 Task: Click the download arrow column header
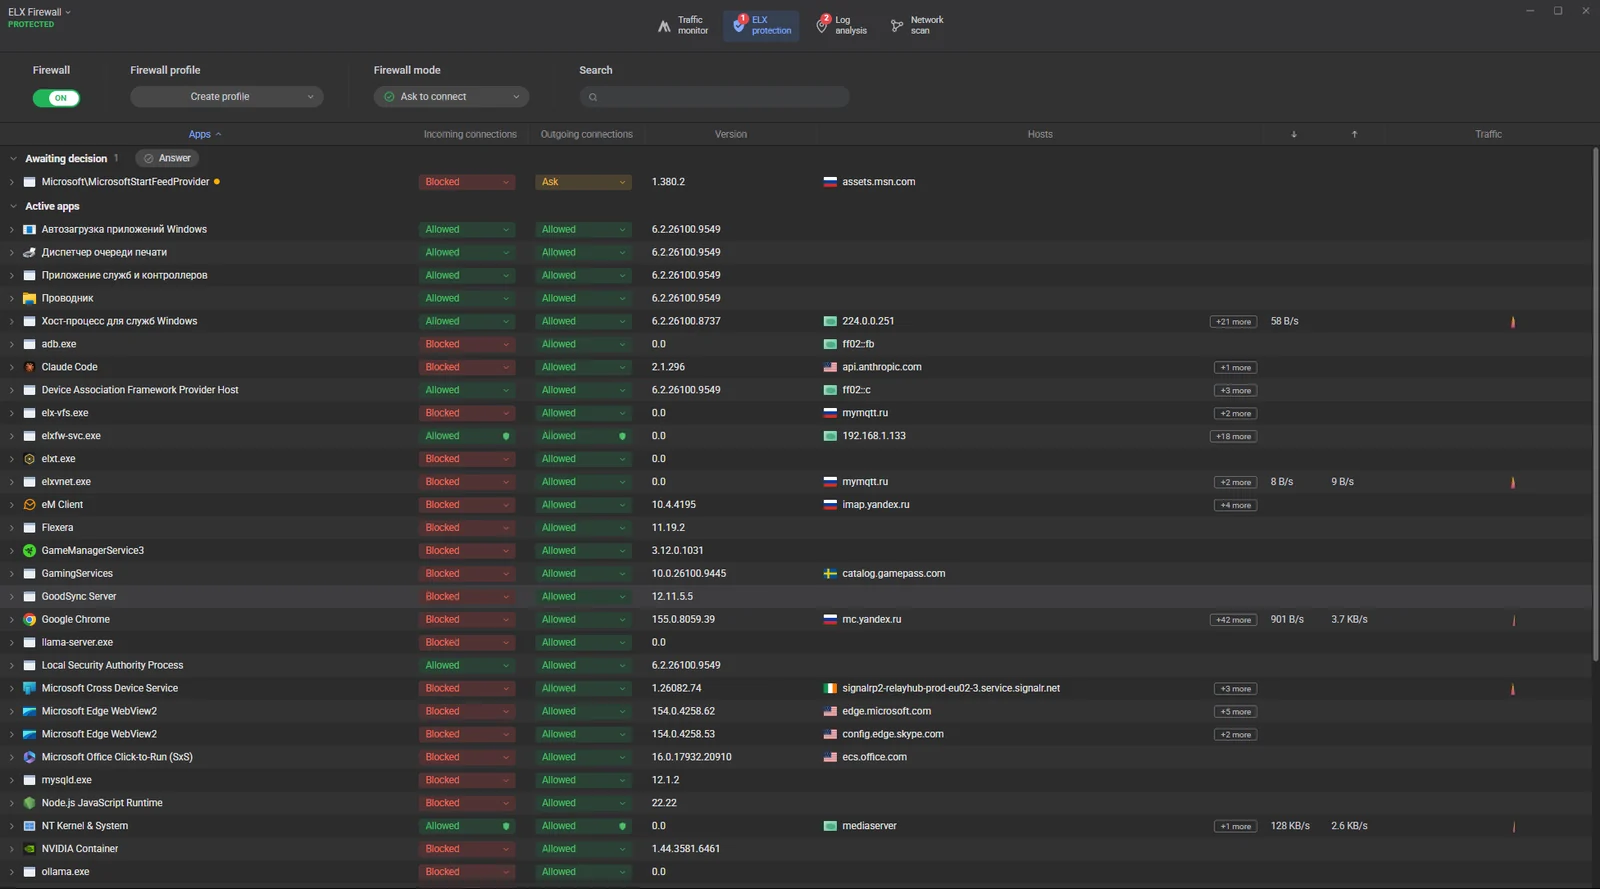pos(1294,134)
